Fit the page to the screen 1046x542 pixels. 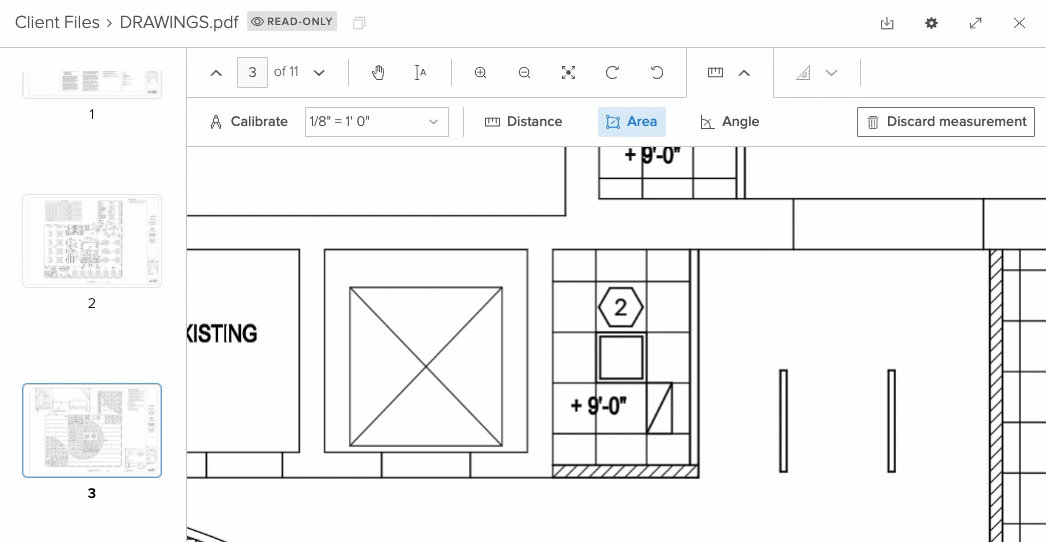[x=568, y=73]
